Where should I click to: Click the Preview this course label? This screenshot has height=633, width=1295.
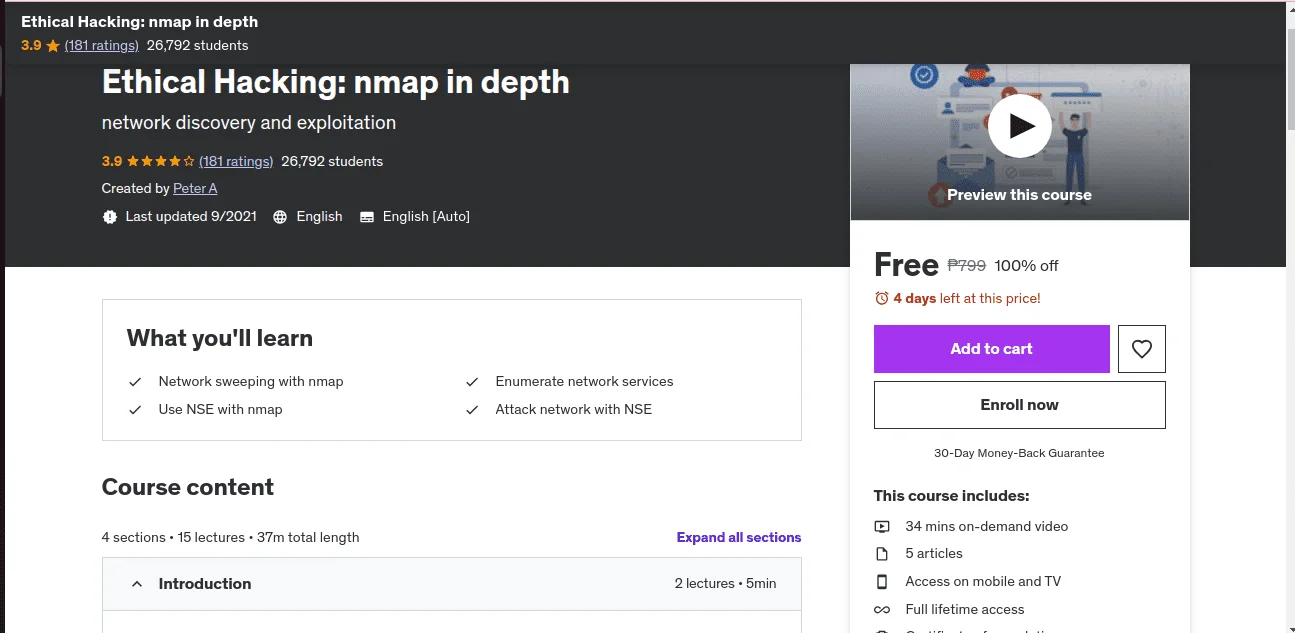[1019, 195]
